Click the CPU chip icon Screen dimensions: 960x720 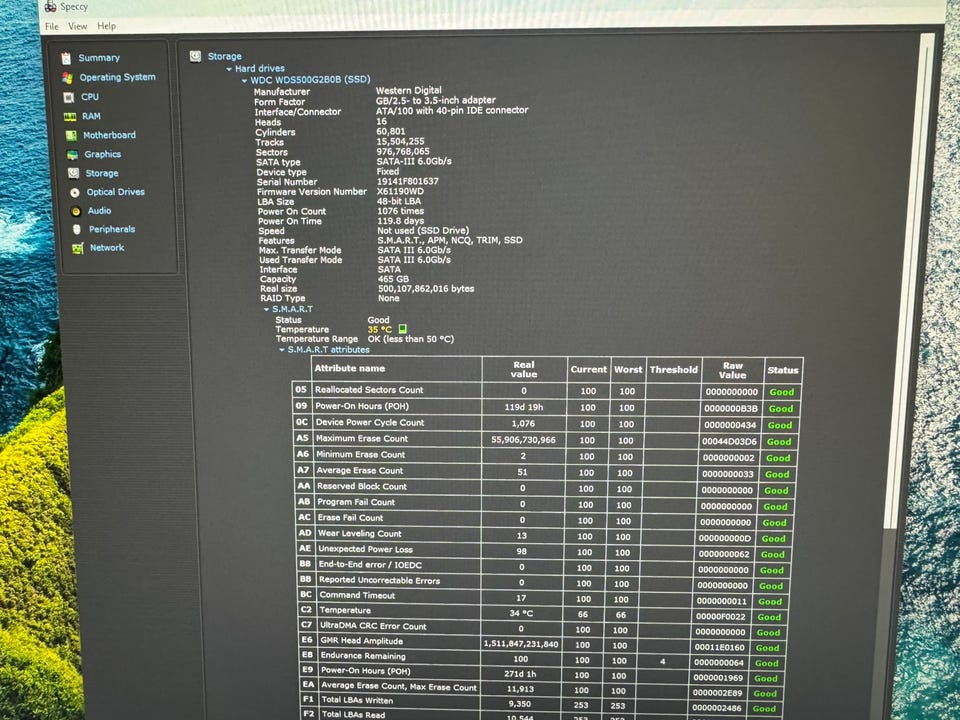tap(69, 97)
